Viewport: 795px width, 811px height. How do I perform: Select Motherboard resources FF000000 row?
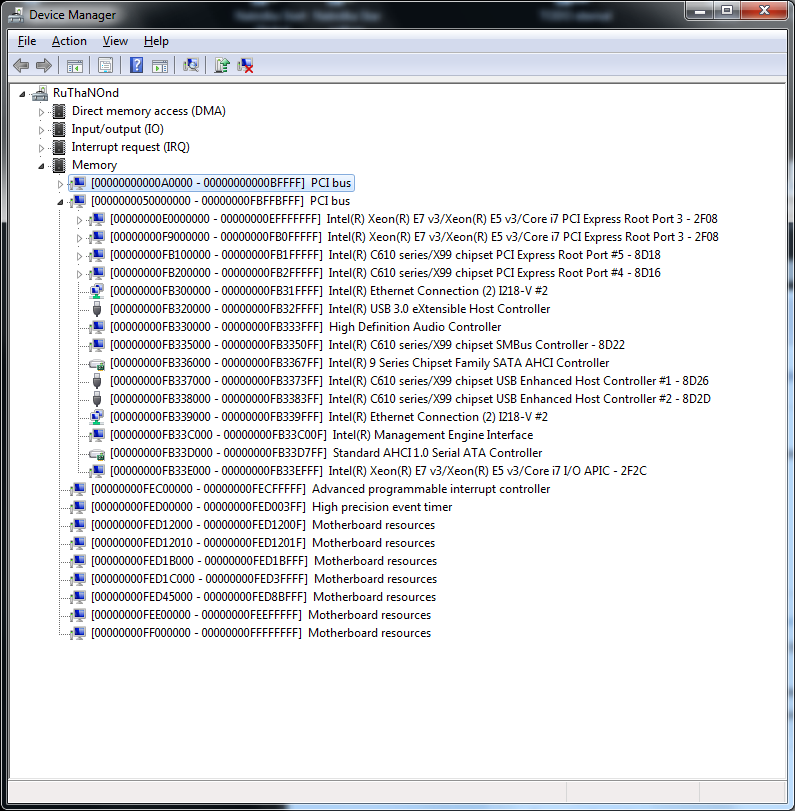click(261, 633)
